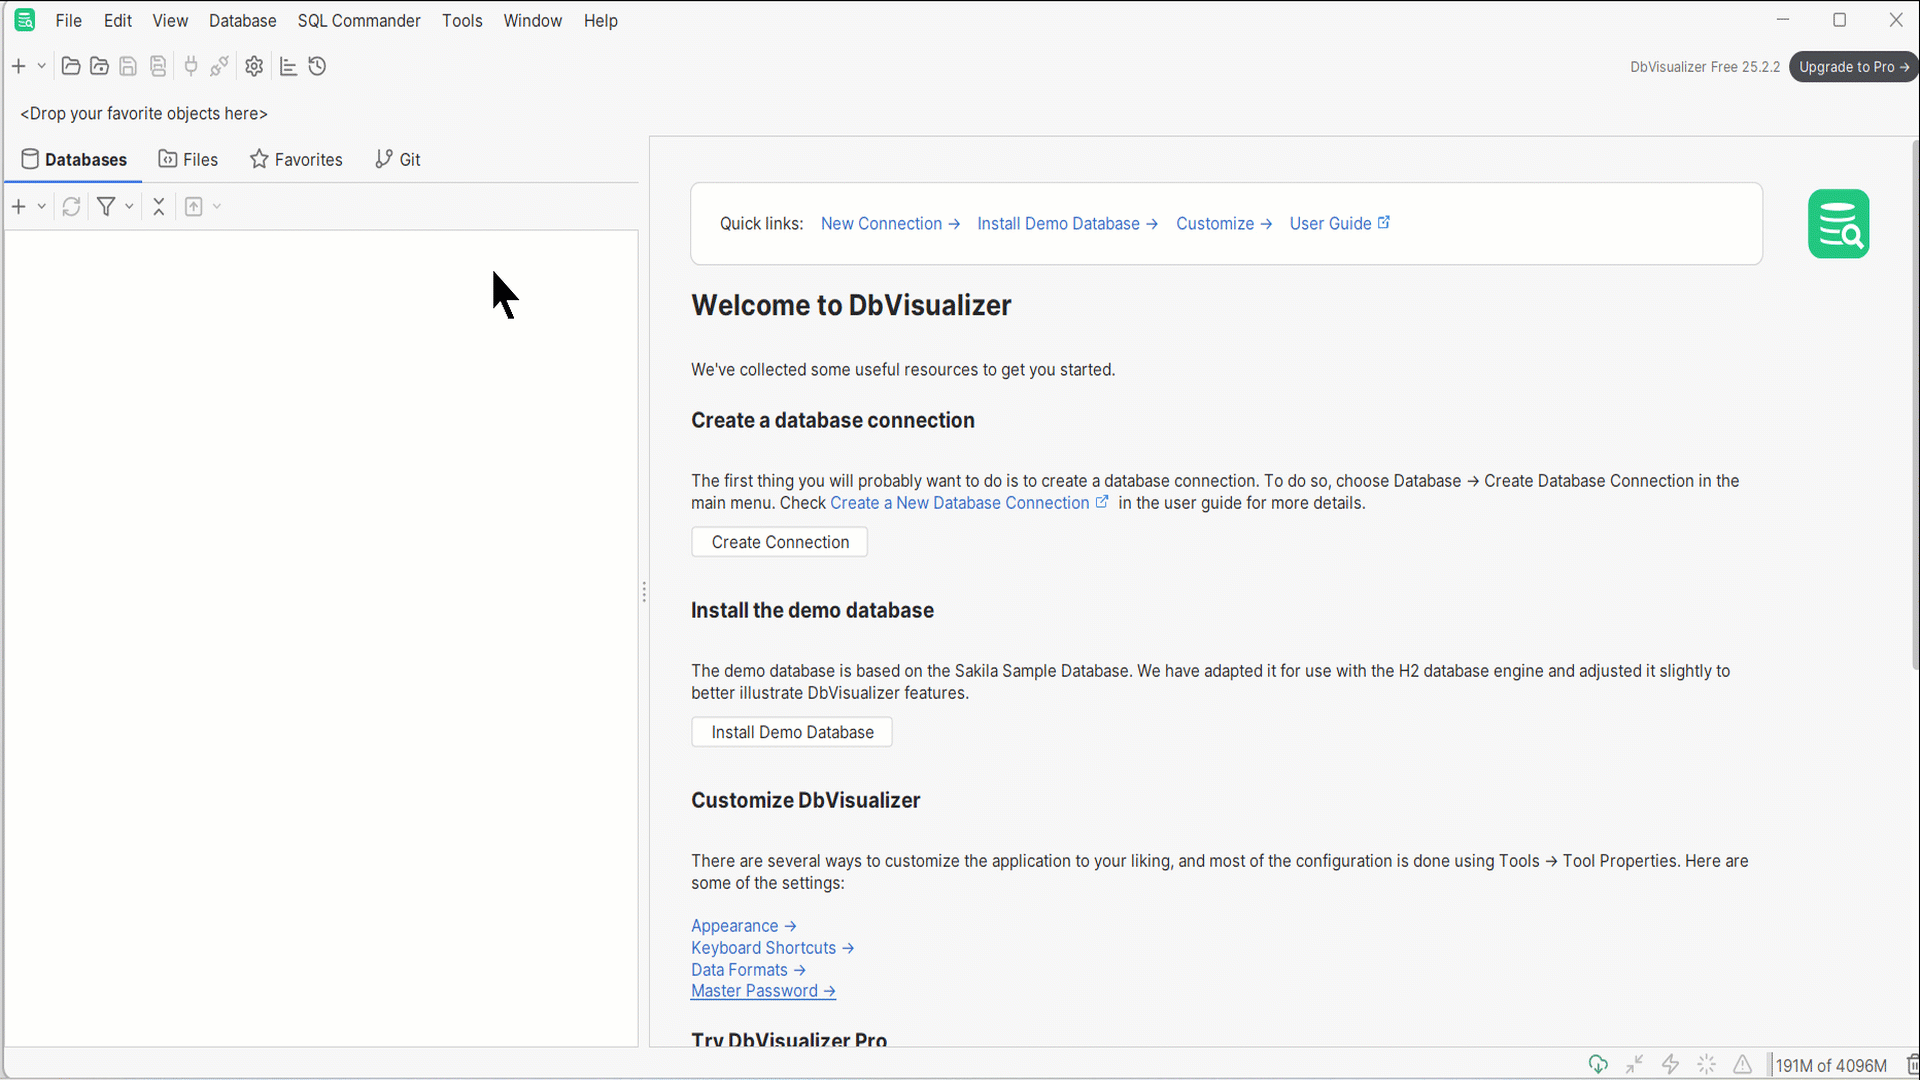This screenshot has width=1920, height=1080.
Task: Open the SQL Commander menu
Action: [x=358, y=20]
